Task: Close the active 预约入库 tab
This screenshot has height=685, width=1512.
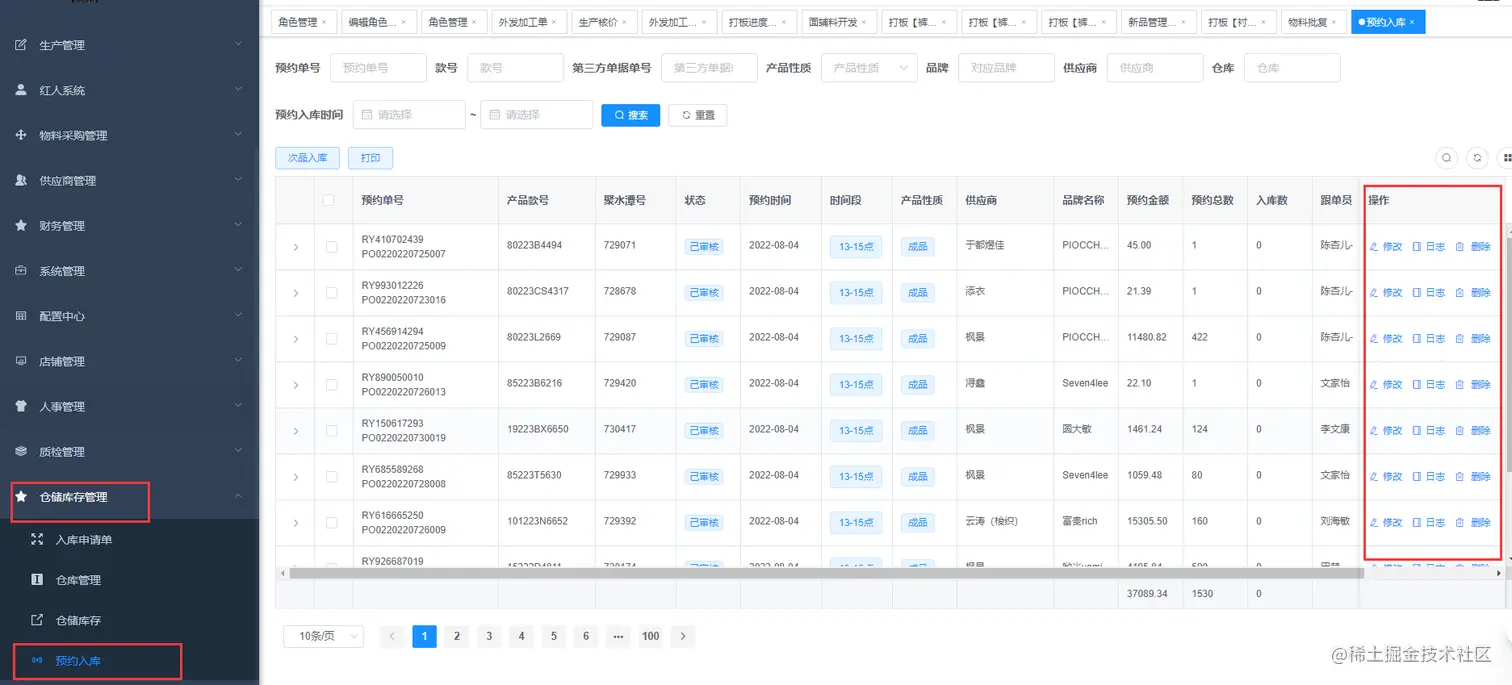Action: 1412,22
